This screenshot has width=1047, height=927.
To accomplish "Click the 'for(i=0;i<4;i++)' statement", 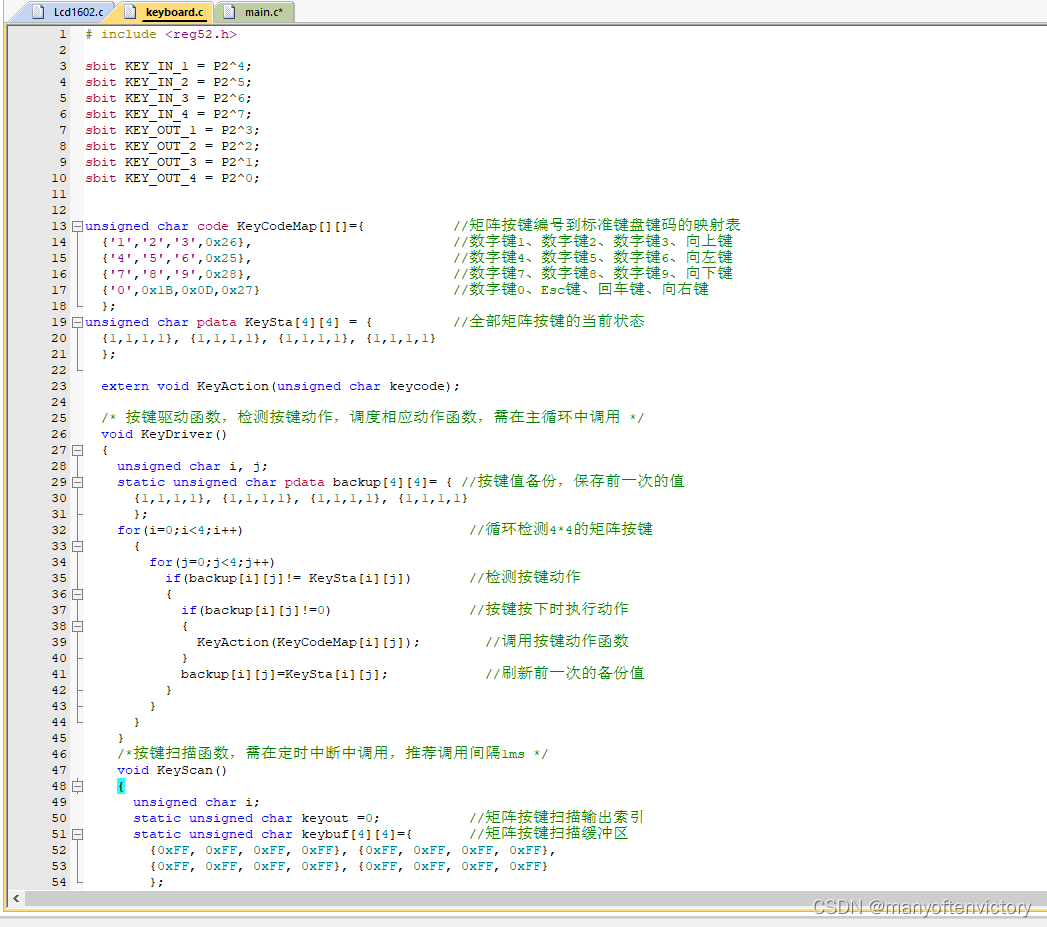I will tap(180, 530).
